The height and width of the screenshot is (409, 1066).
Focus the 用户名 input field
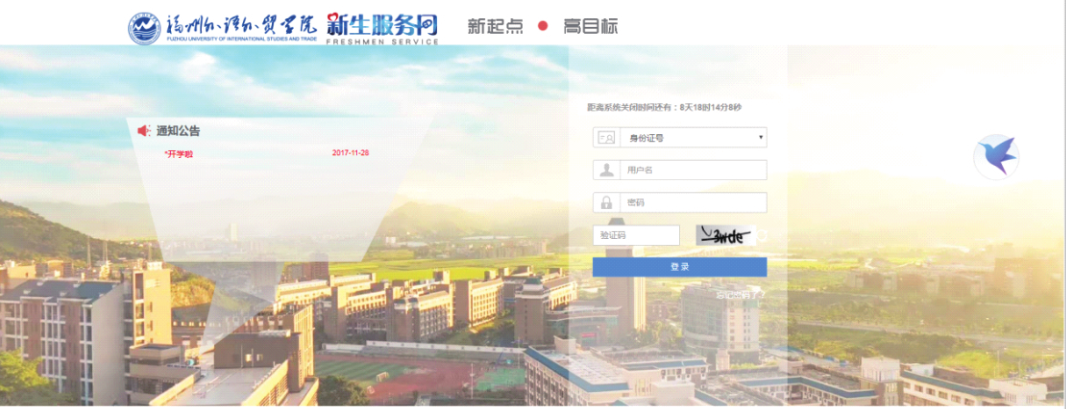[693, 170]
